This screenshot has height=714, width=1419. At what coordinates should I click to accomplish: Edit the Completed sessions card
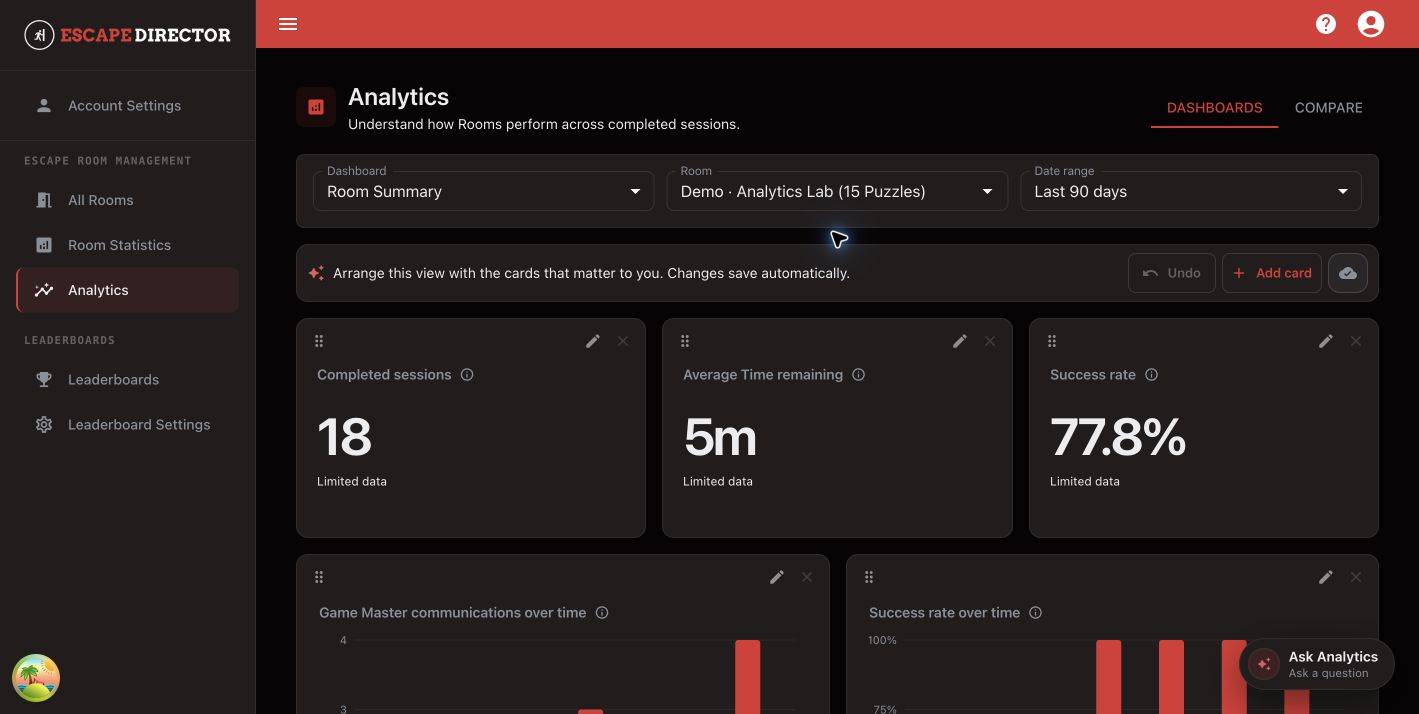[x=593, y=341]
